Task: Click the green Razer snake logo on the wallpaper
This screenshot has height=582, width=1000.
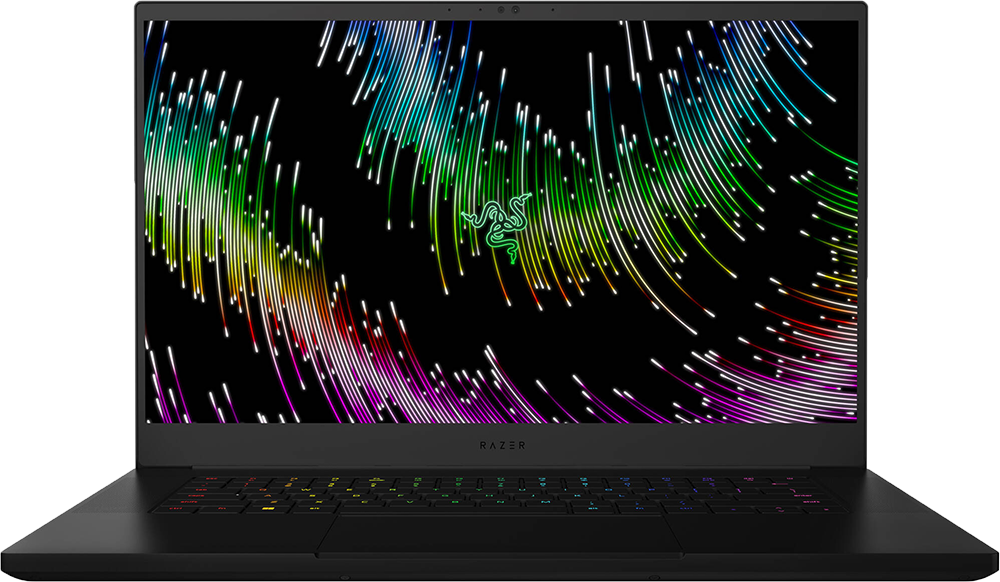Action: pyautogui.click(x=497, y=226)
